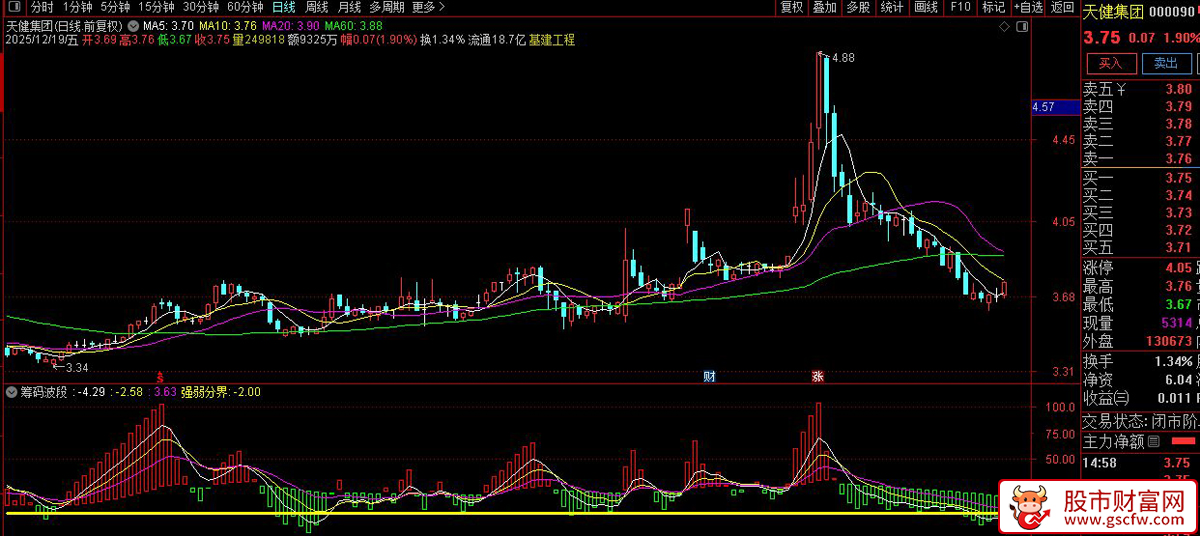Open the small icon beside 主力净额
Viewport: 1200px width, 536px height.
(1153, 441)
